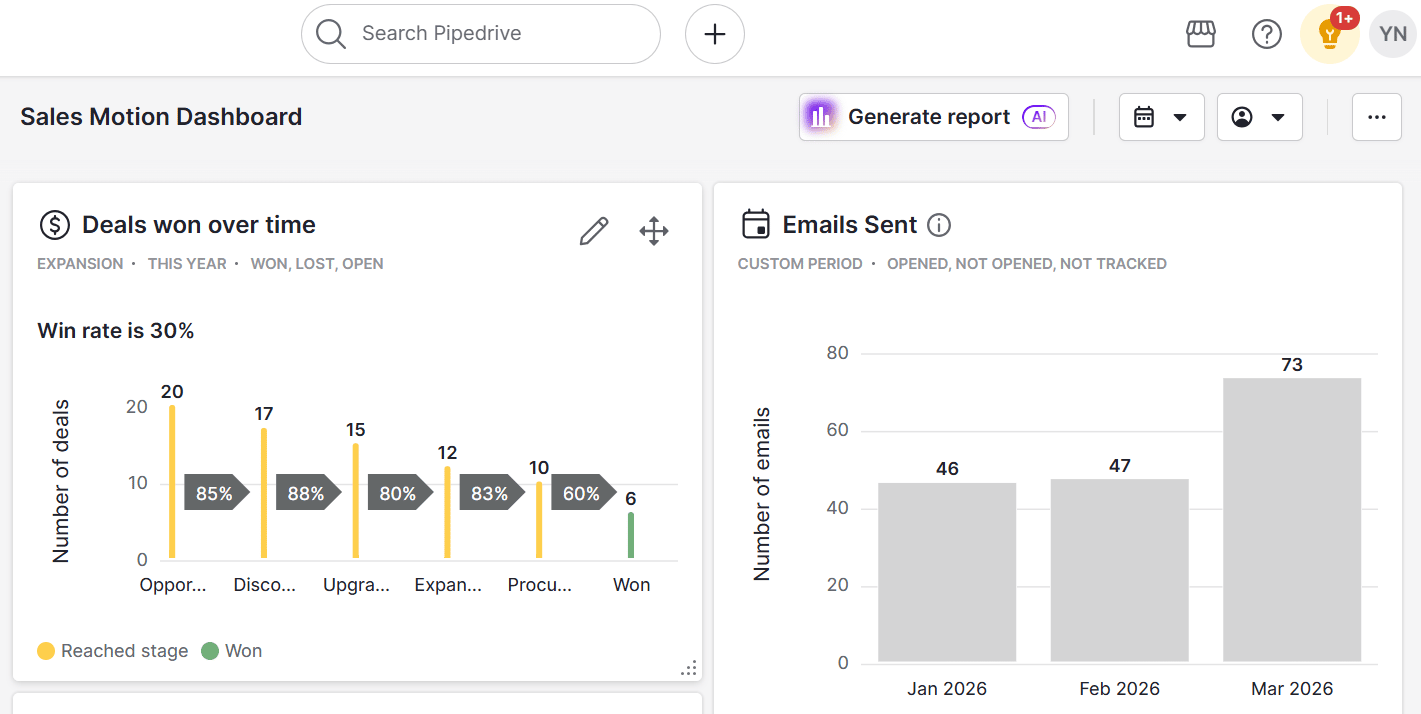The image size is (1421, 714).
Task: Open the help question mark icon
Action: (1267, 34)
